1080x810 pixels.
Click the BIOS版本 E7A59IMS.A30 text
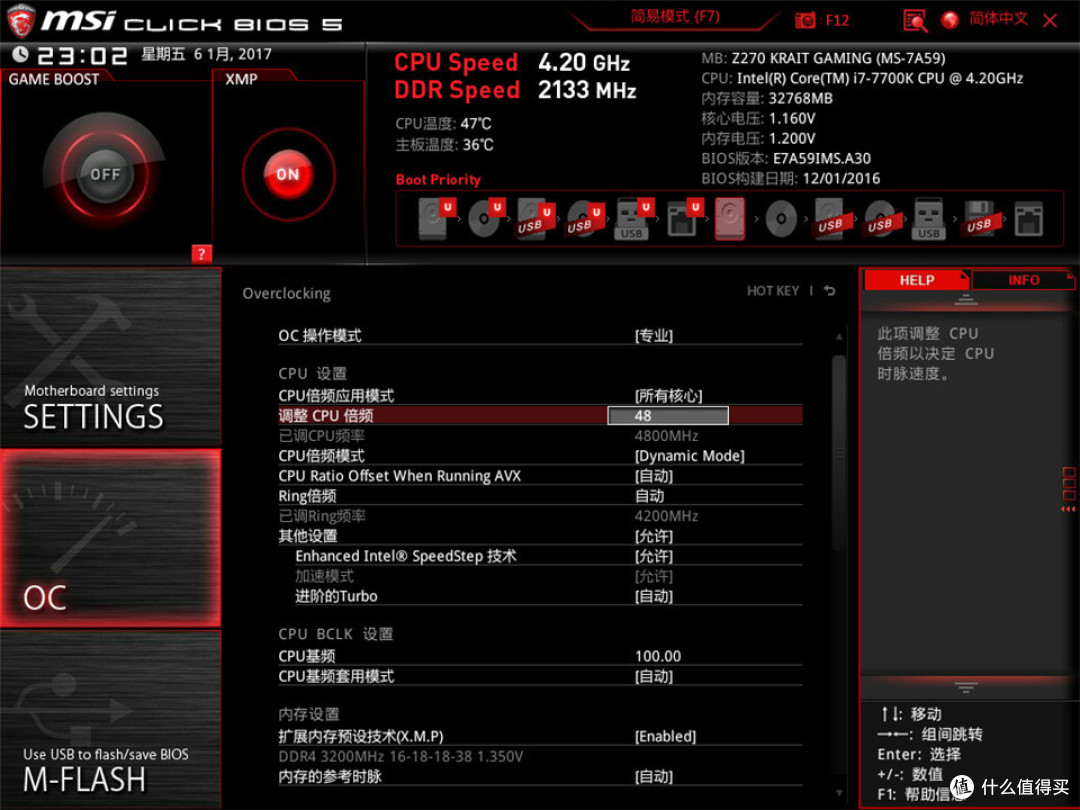[786, 158]
